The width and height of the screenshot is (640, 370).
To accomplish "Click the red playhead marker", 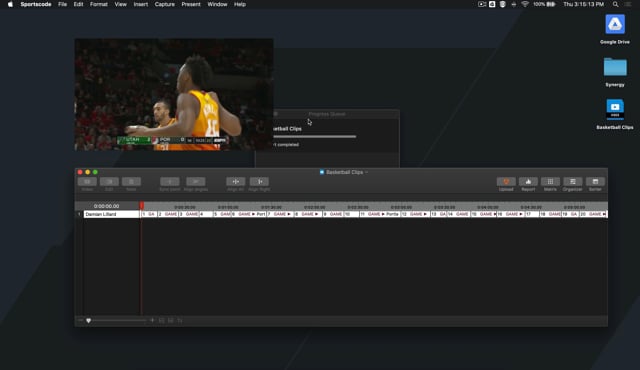I will (142, 205).
